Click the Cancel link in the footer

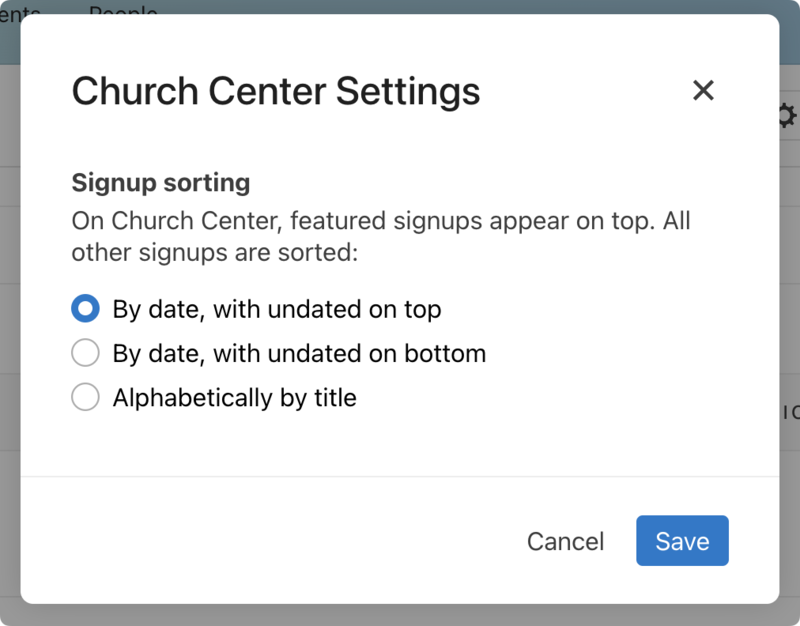[565, 541]
